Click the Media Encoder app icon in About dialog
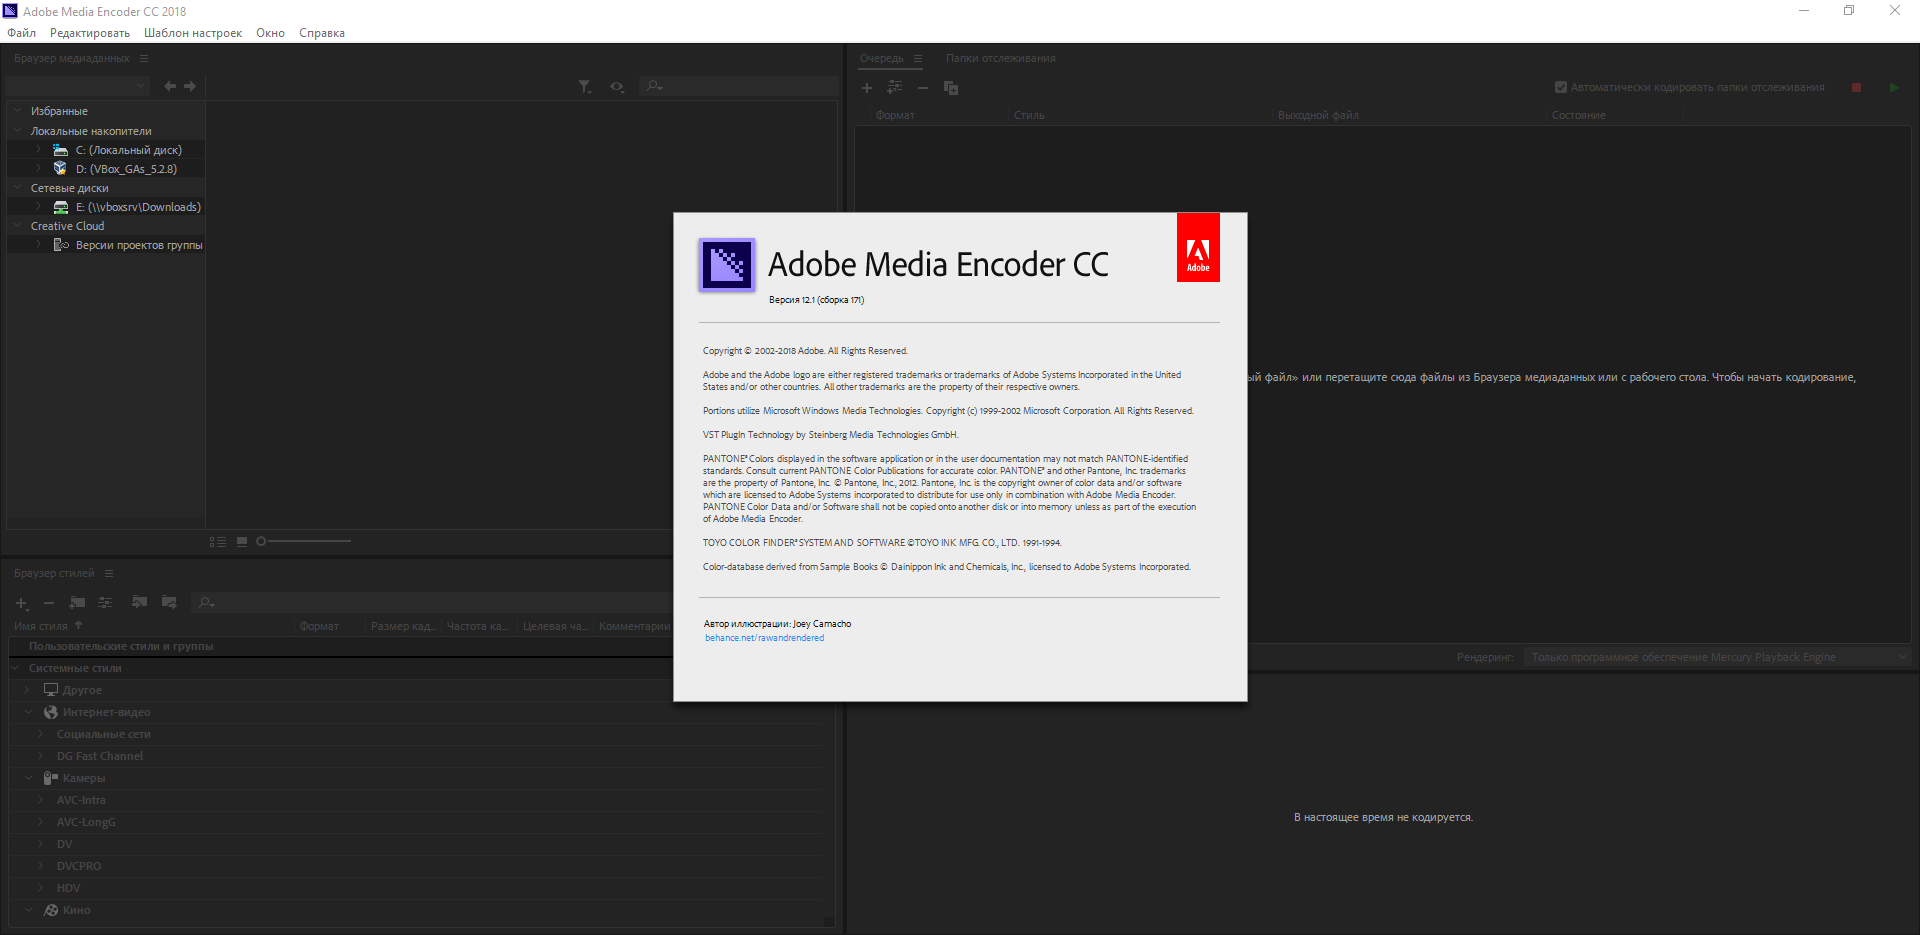The width and height of the screenshot is (1920, 935). click(727, 265)
